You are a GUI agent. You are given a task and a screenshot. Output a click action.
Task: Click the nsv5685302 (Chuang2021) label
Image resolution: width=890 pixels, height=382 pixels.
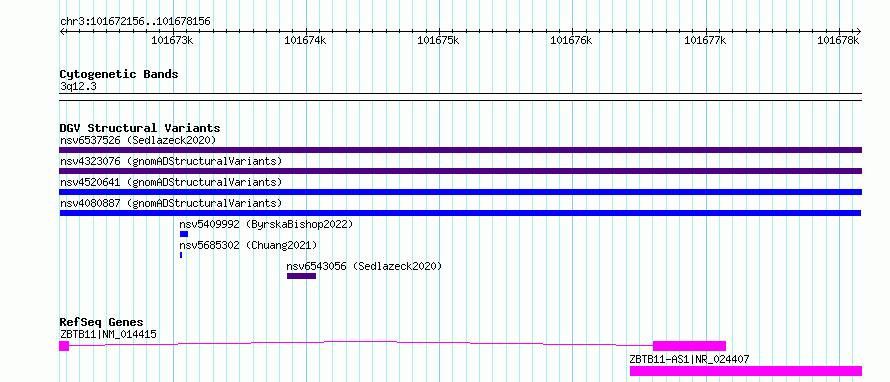point(248,245)
